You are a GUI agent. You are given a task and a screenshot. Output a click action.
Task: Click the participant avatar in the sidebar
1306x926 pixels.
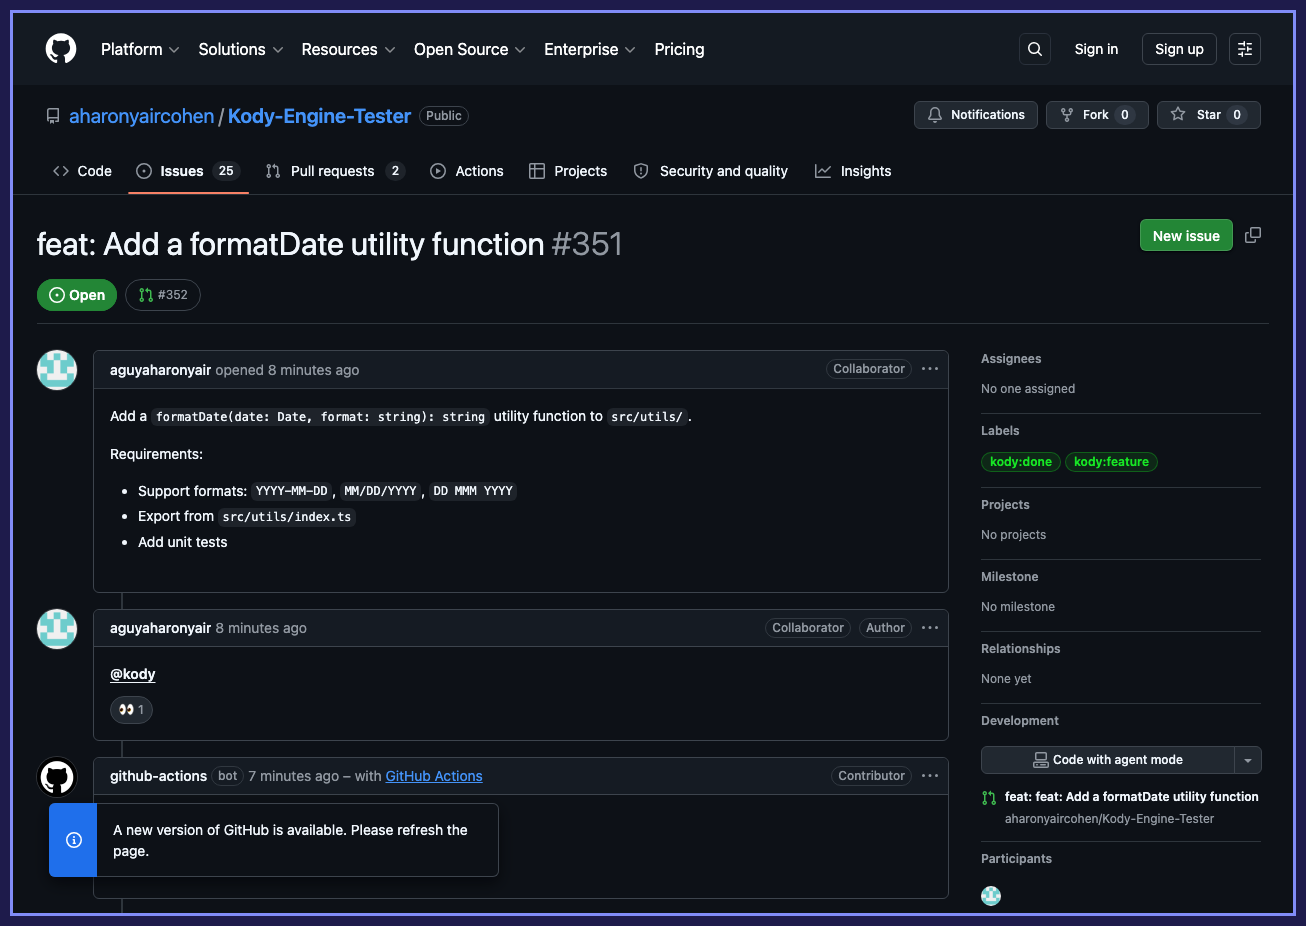tap(990, 895)
